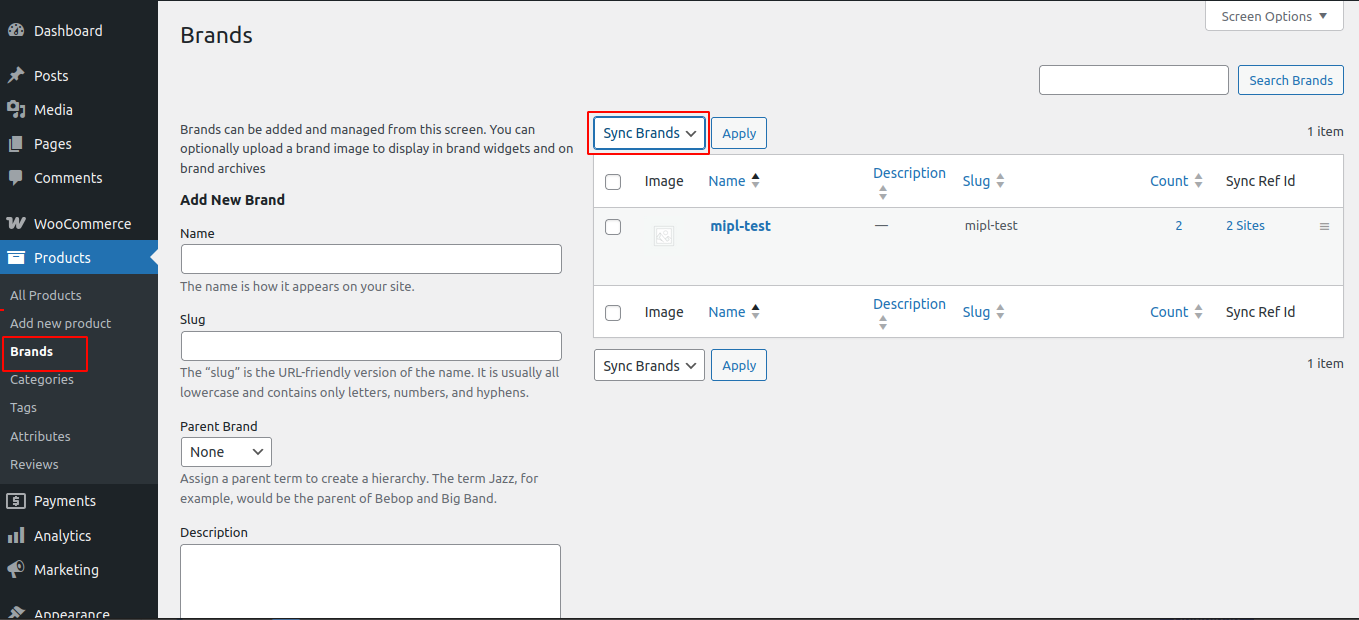Click the Marketing megaphone icon
The height and width of the screenshot is (620, 1359).
click(16, 570)
